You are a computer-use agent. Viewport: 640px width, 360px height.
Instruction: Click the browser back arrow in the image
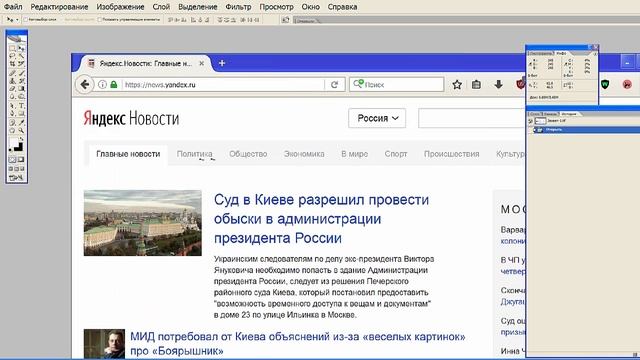pyautogui.click(x=85, y=84)
